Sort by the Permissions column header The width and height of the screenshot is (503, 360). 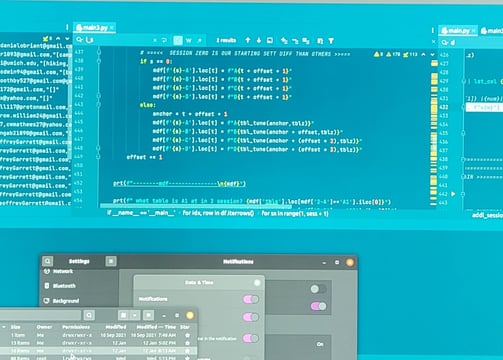pyautogui.click(x=76, y=327)
